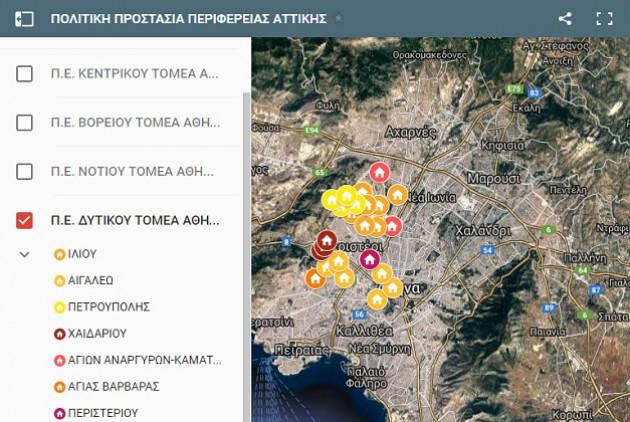Click the orange marker beside Νέα Ιωνία

[398, 194]
